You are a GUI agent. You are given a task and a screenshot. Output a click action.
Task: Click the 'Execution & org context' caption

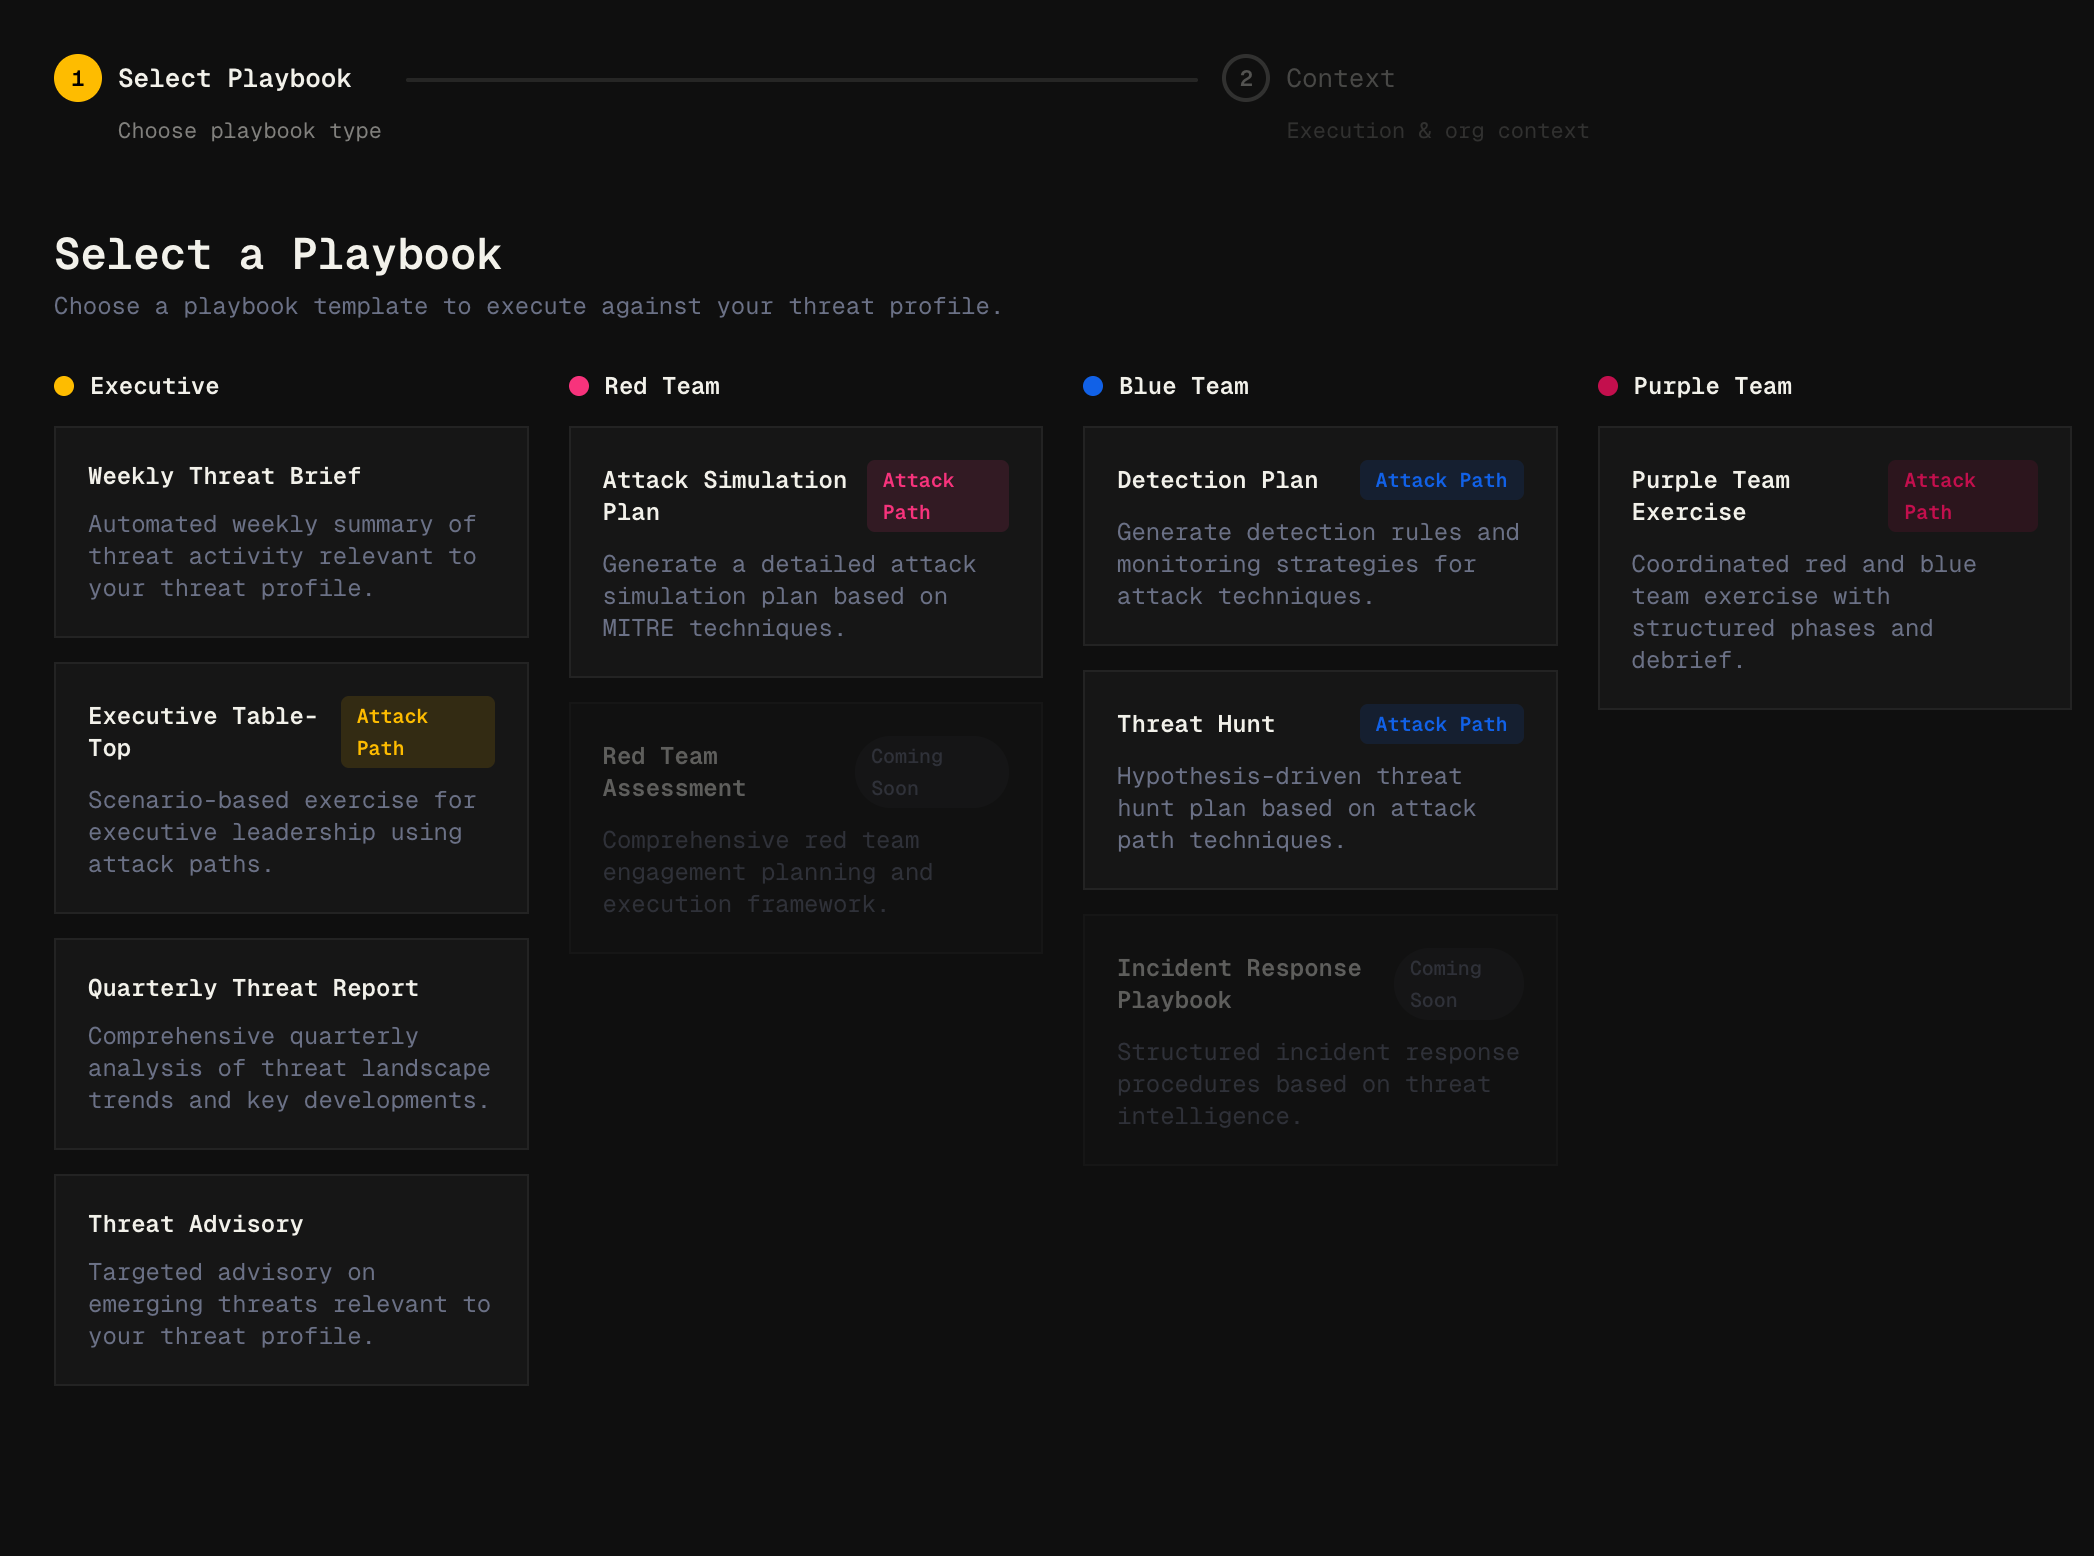point(1438,131)
